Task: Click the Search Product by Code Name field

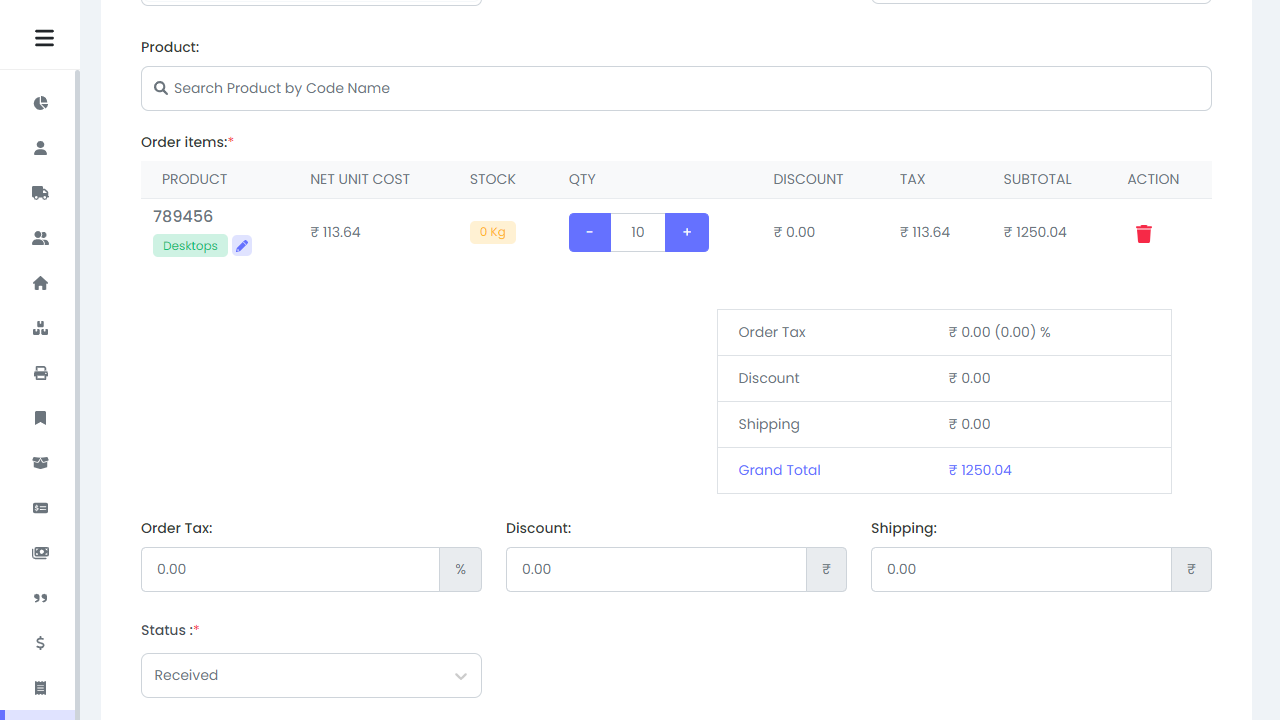Action: pos(676,88)
